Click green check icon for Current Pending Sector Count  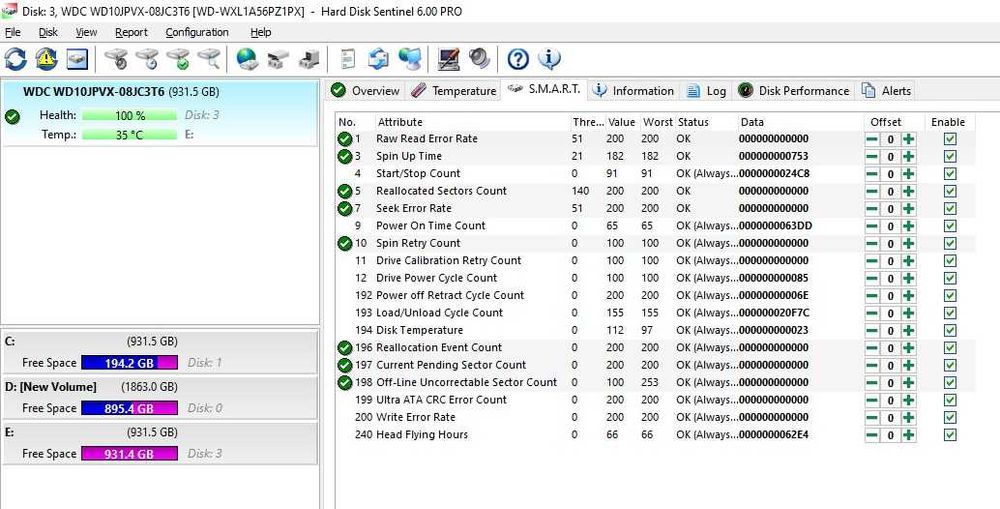345,365
